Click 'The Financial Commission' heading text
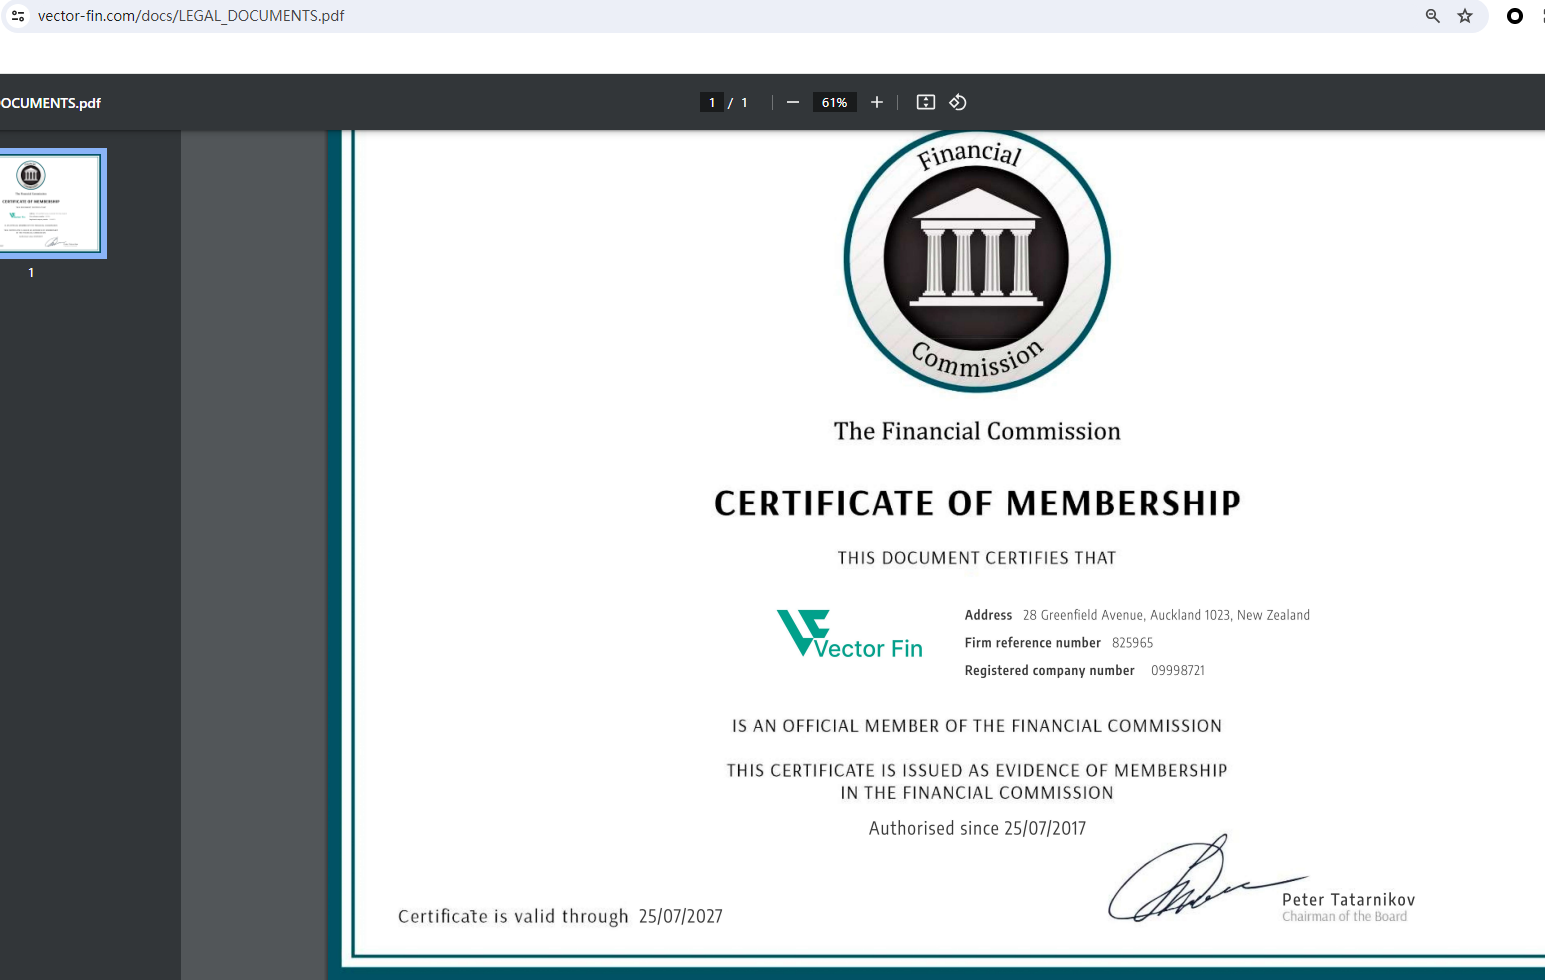 [x=977, y=431]
